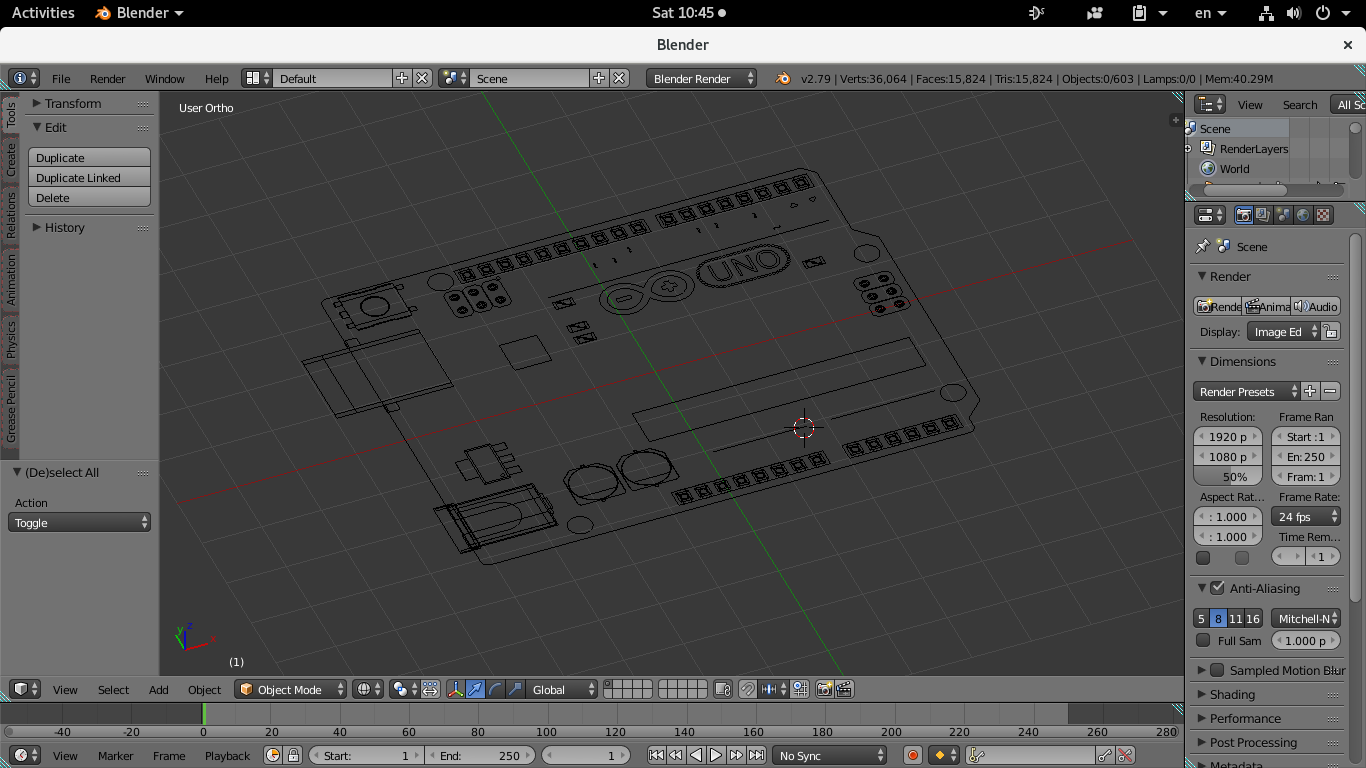Click the Delete button in Edit panel
Screen dimensions: 1366x768
[x=89, y=197]
